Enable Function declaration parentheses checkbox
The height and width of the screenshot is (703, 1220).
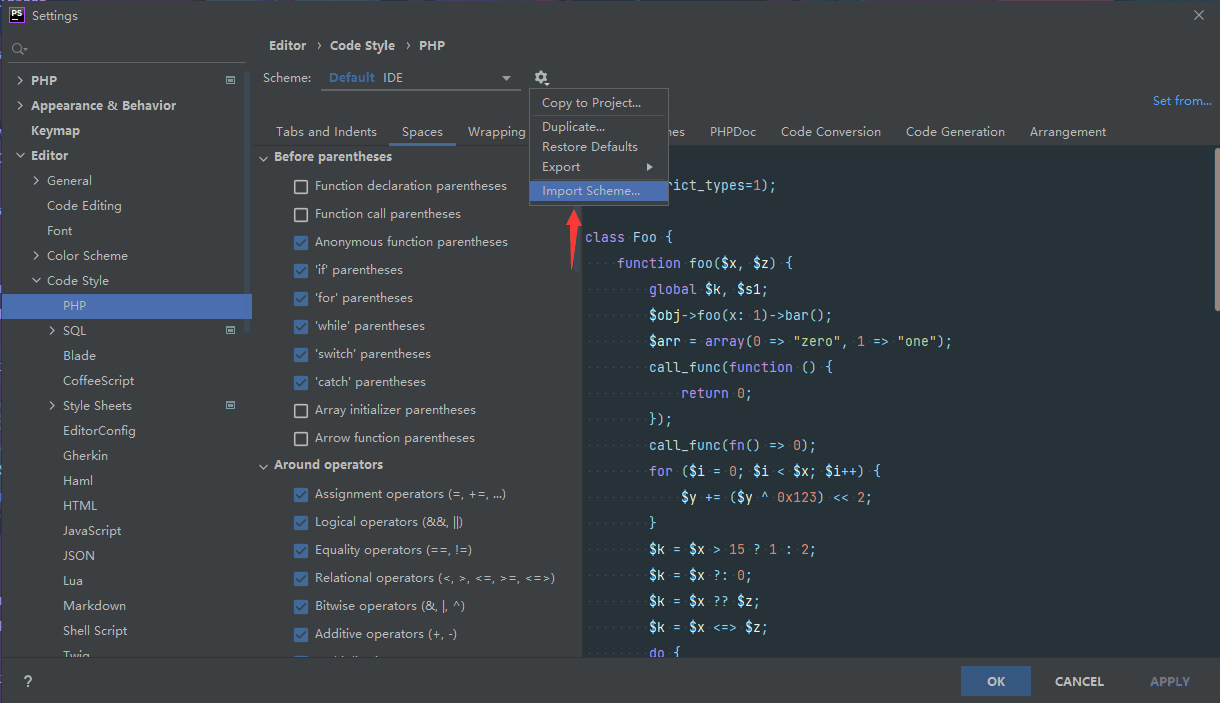[301, 186]
